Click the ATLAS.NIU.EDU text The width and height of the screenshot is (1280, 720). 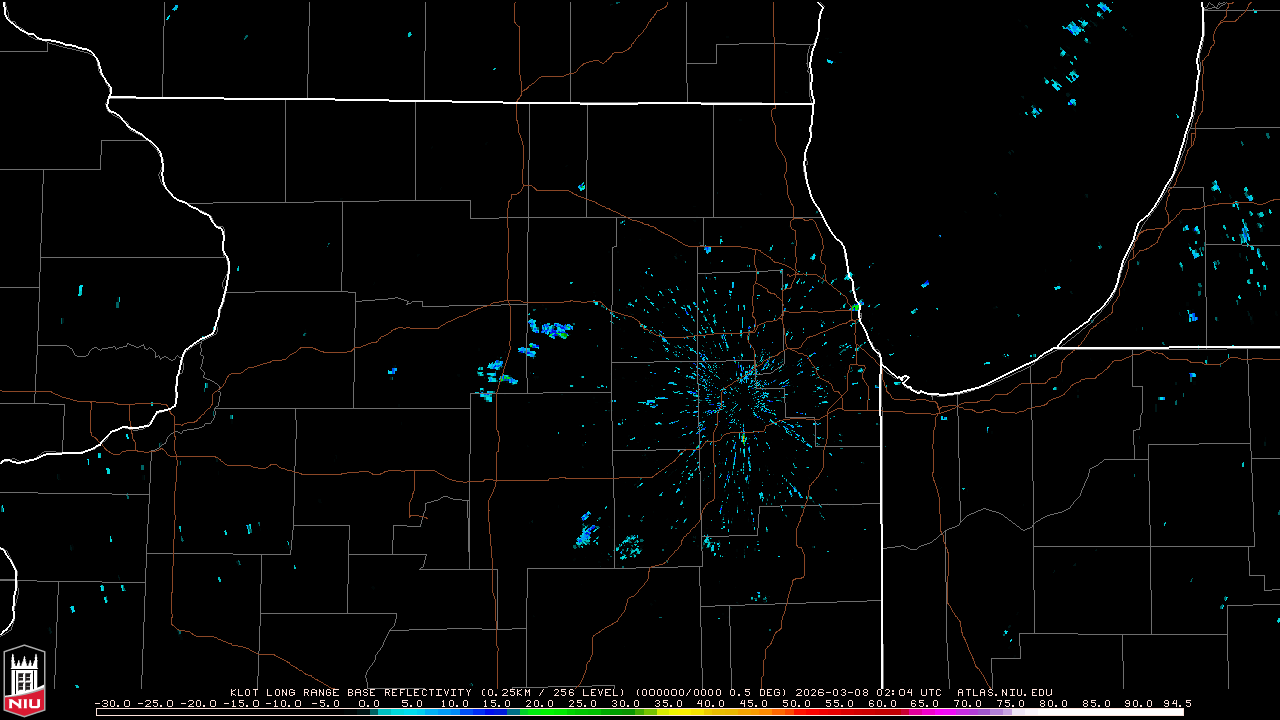(x=1005, y=692)
